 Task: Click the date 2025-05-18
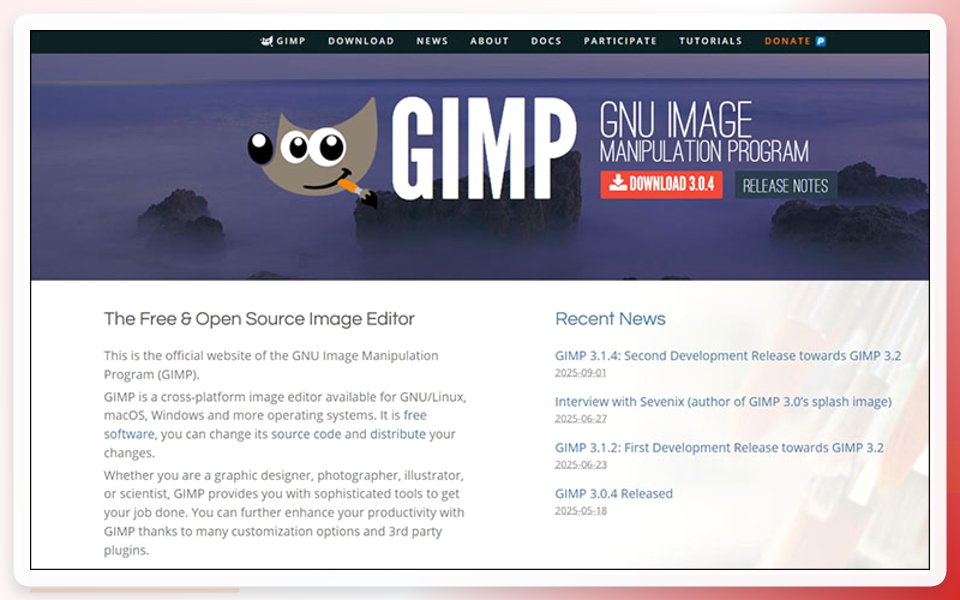(x=580, y=511)
